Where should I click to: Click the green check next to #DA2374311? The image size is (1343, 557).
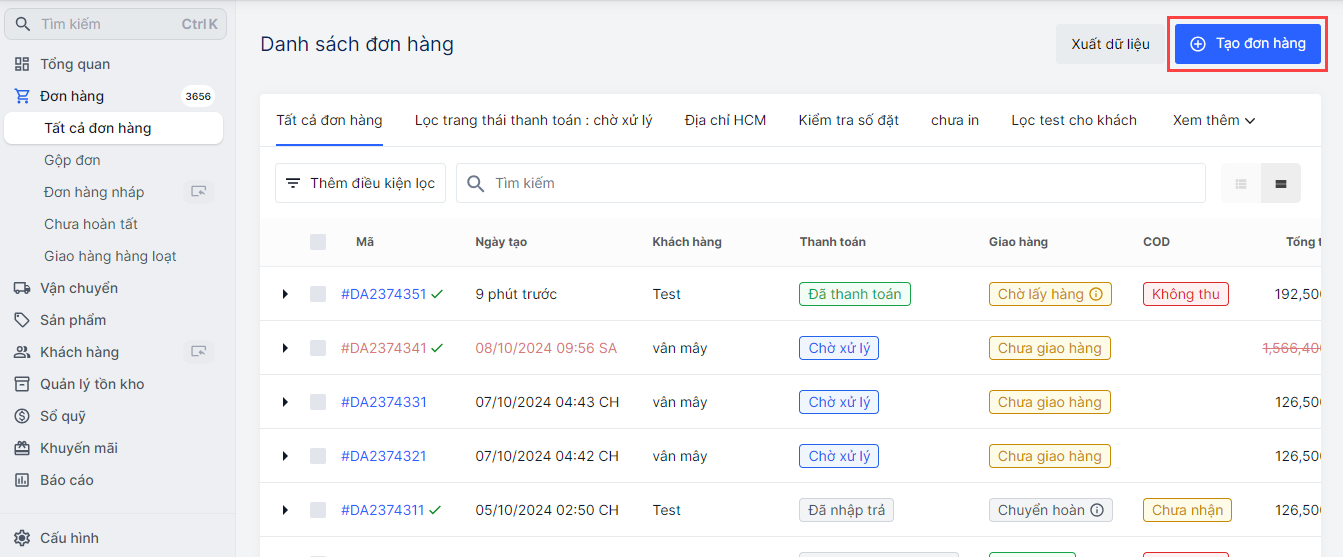(435, 510)
